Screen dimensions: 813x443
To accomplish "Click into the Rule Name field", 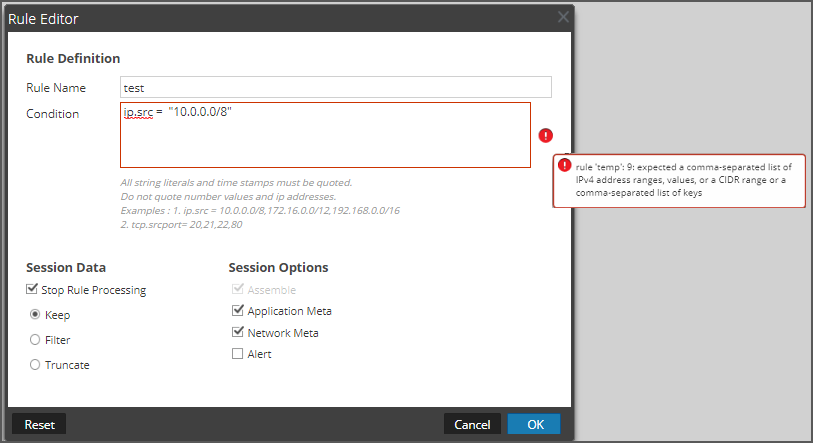I will [335, 88].
